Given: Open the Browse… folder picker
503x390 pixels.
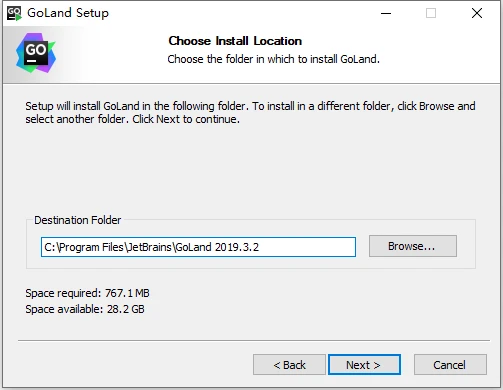Looking at the screenshot, I should 413,246.
